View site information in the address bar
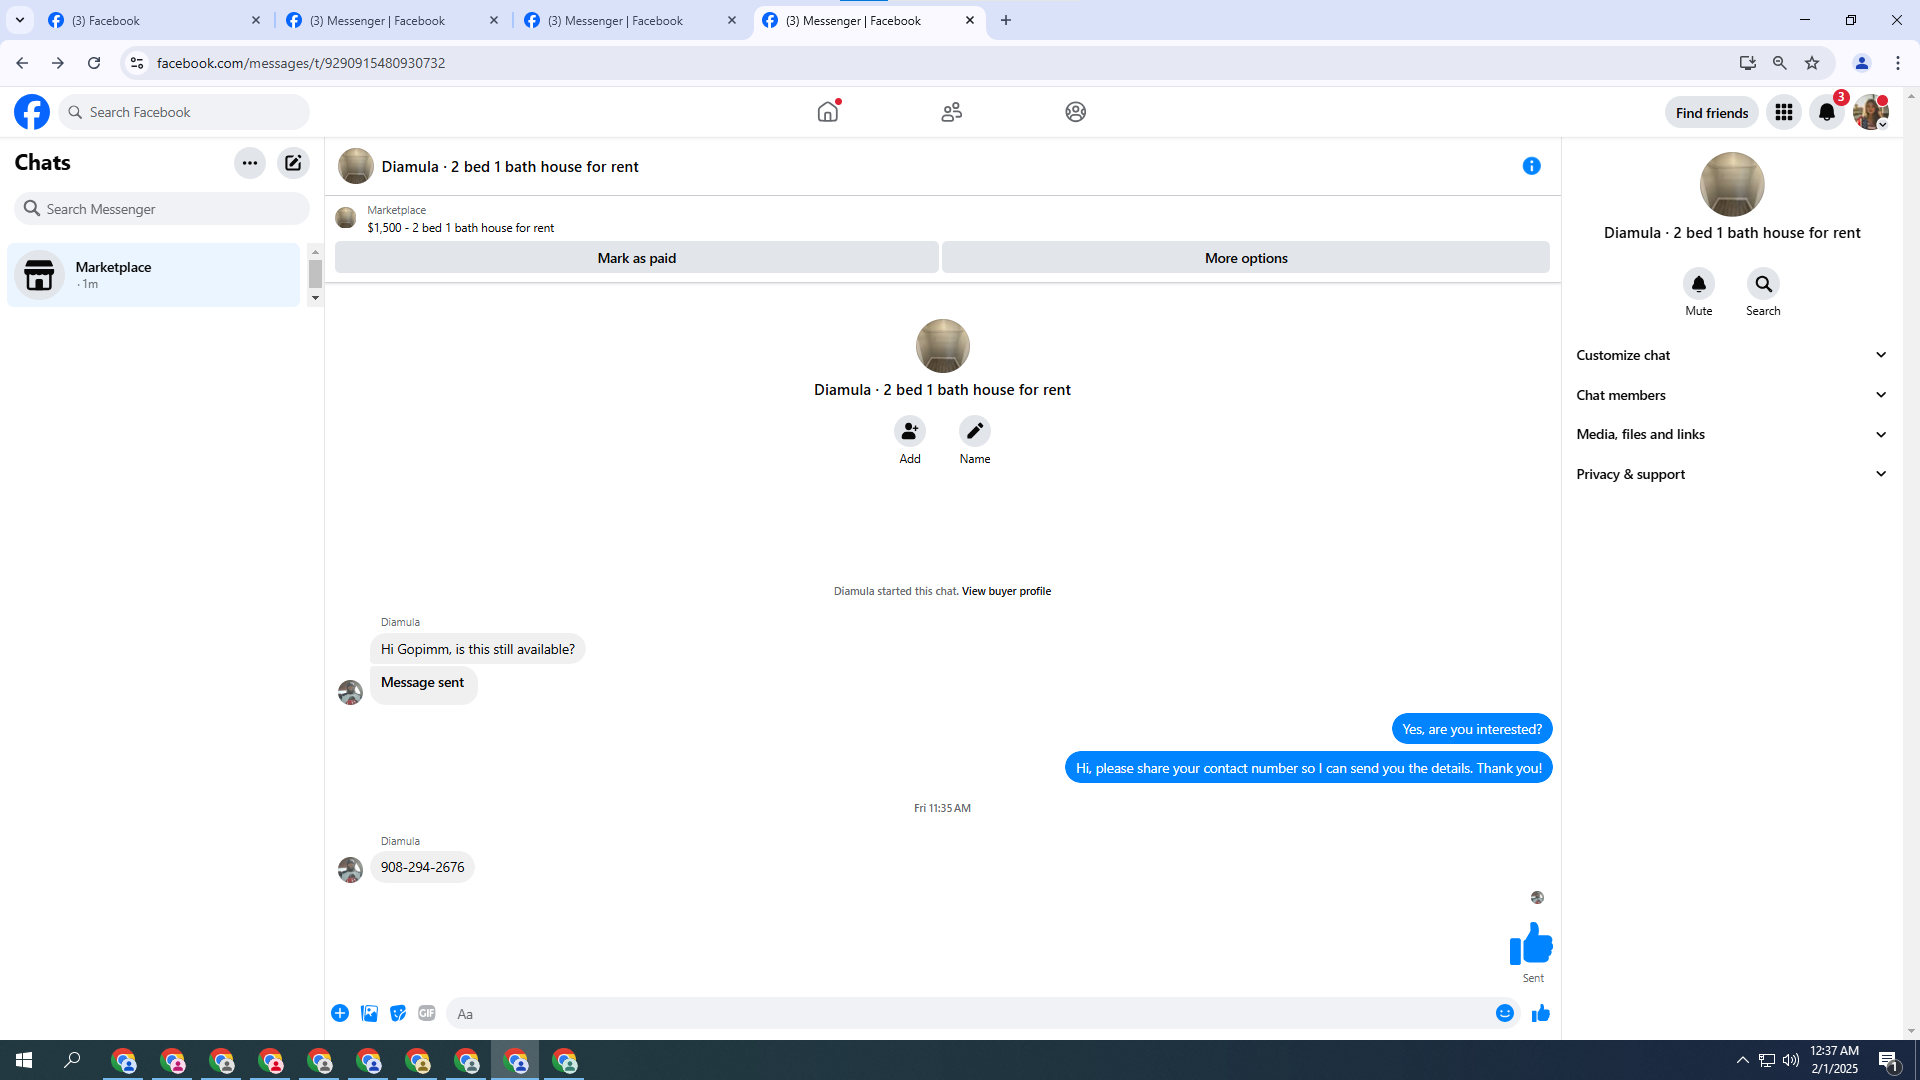This screenshot has height=1080, width=1920. coord(137,63)
